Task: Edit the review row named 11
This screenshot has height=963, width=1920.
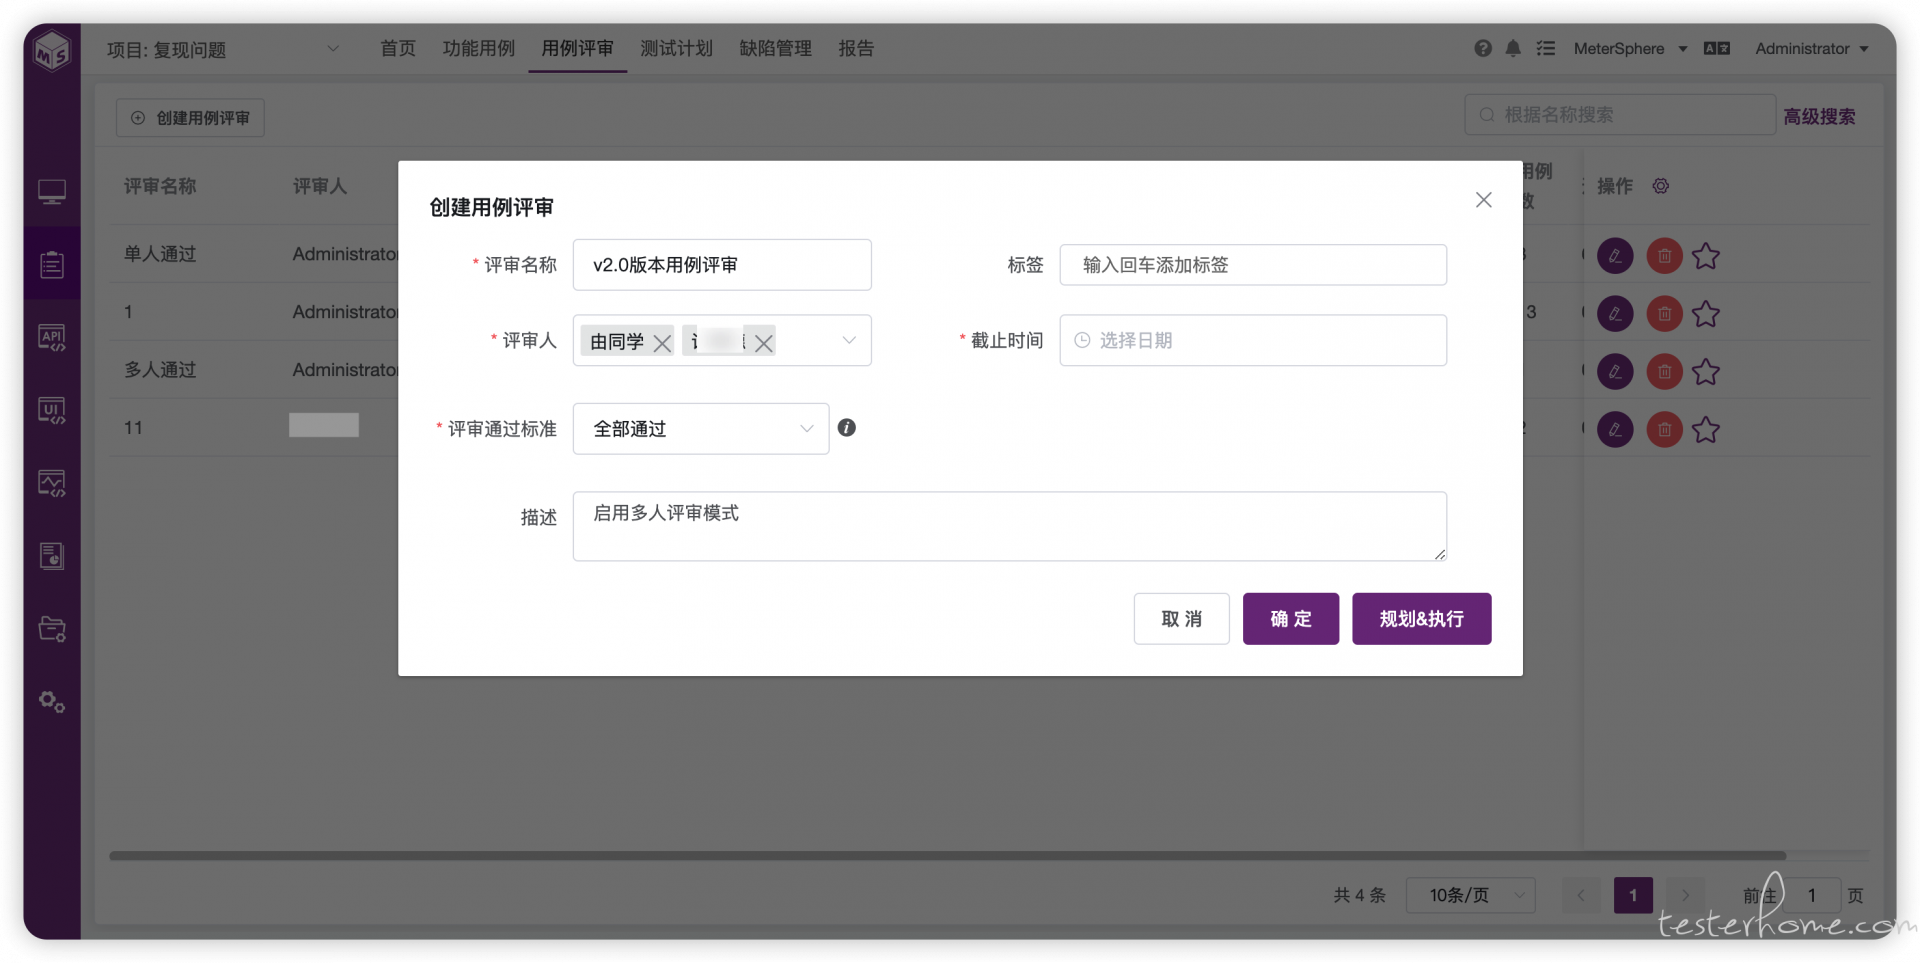Action: coord(1615,430)
